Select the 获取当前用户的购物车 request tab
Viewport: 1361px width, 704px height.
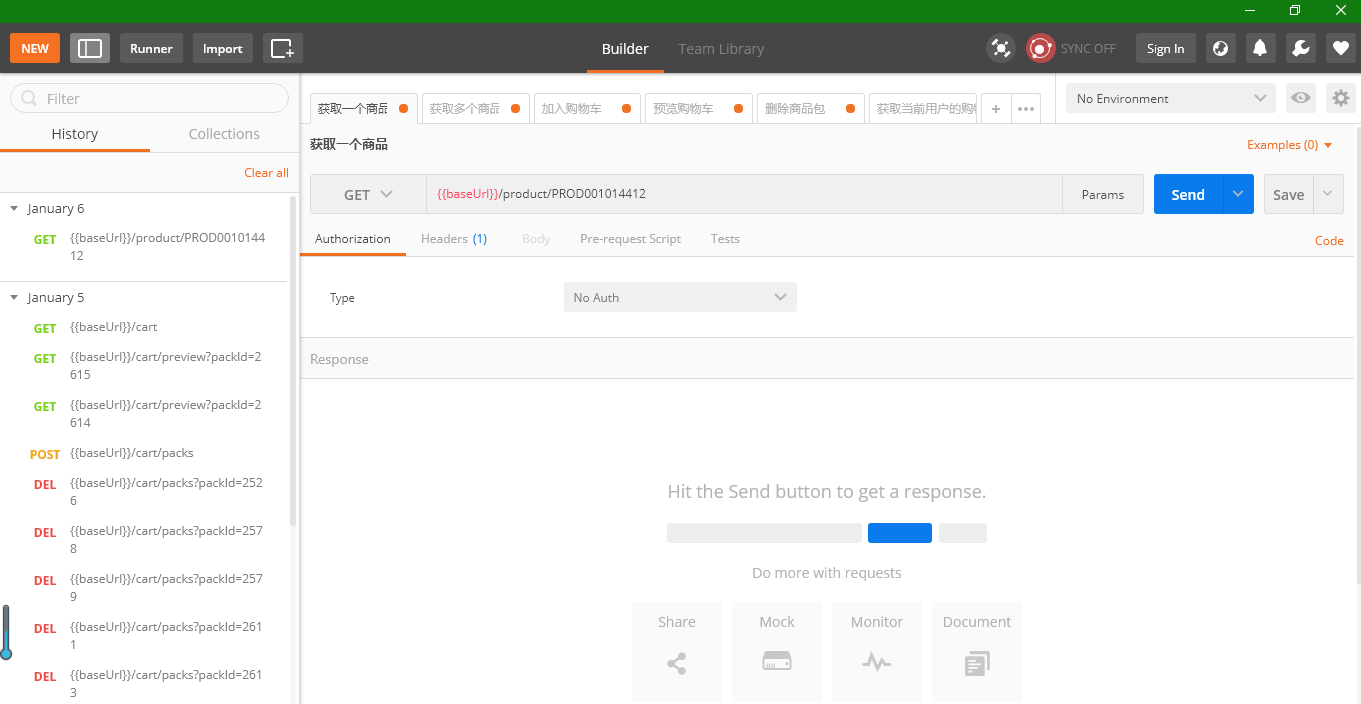(923, 109)
